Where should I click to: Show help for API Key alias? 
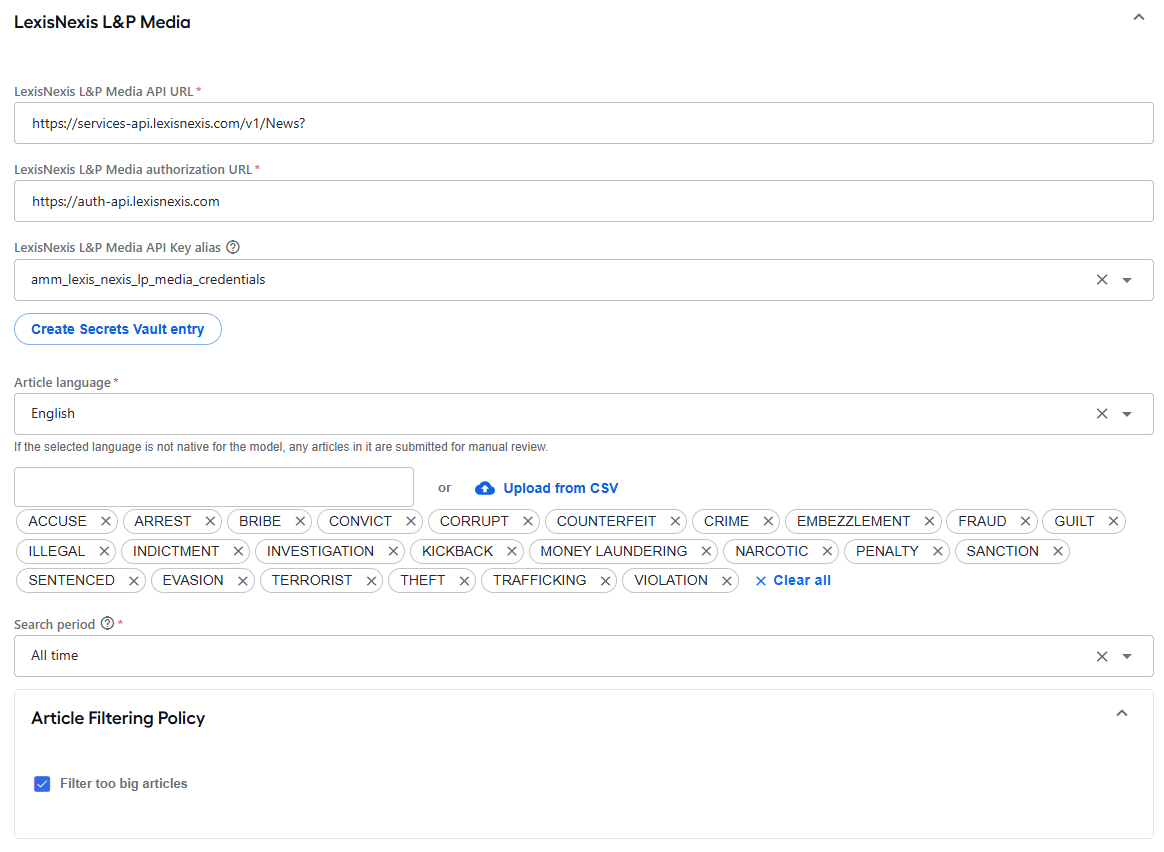click(x=233, y=247)
